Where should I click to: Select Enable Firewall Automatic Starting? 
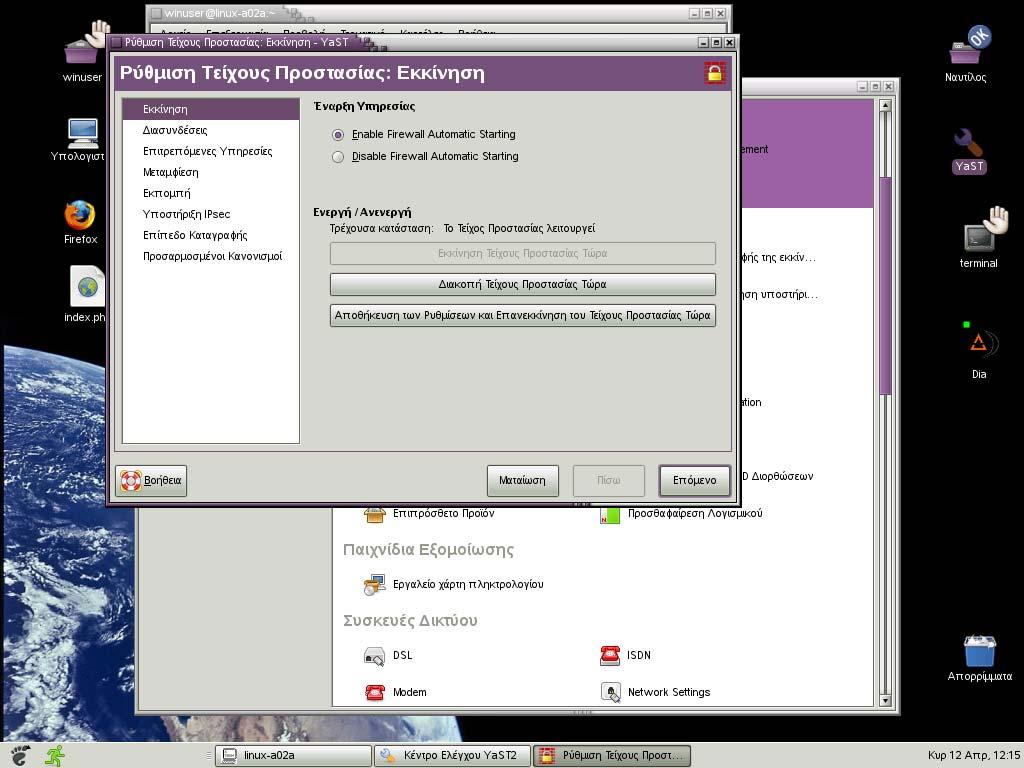pyautogui.click(x=338, y=135)
